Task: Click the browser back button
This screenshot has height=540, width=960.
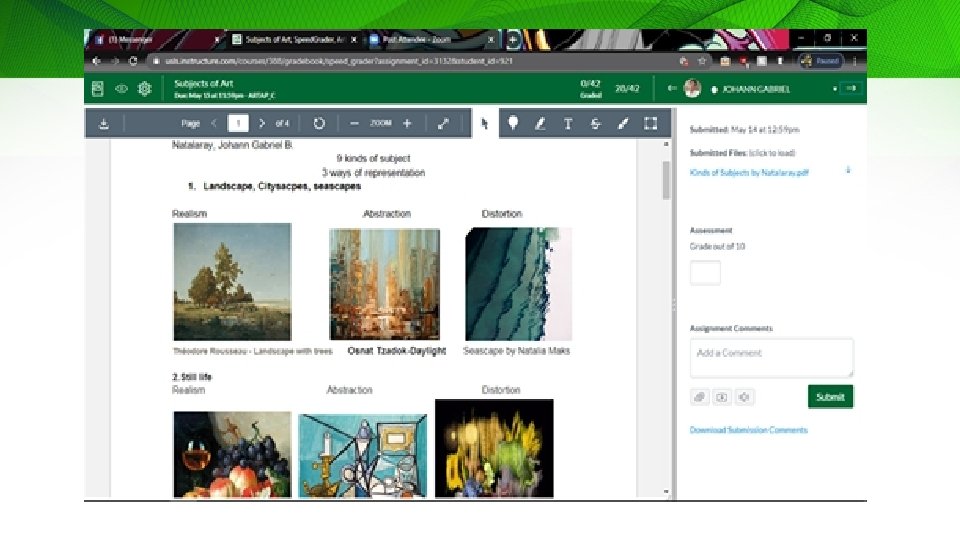Action: click(96, 61)
